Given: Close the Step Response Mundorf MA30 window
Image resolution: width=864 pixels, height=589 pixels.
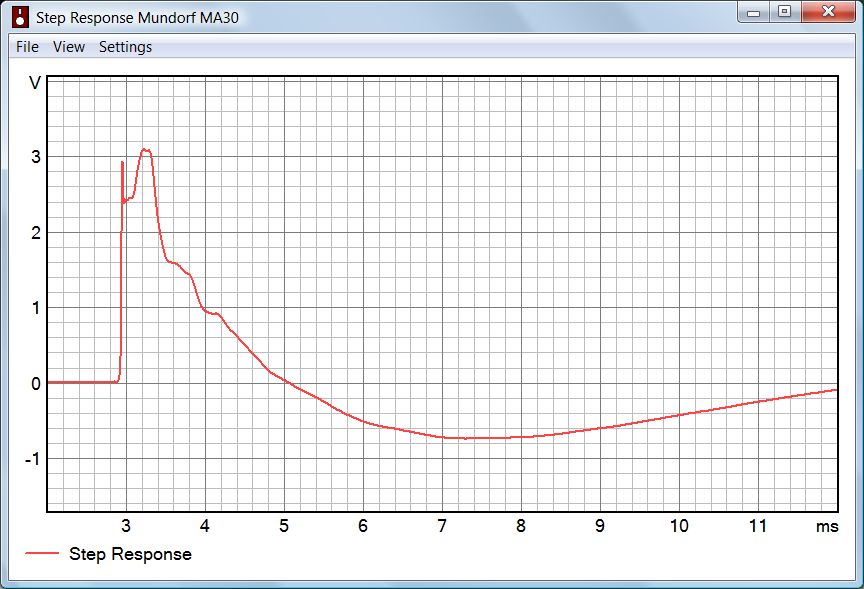Looking at the screenshot, I should 828,12.
